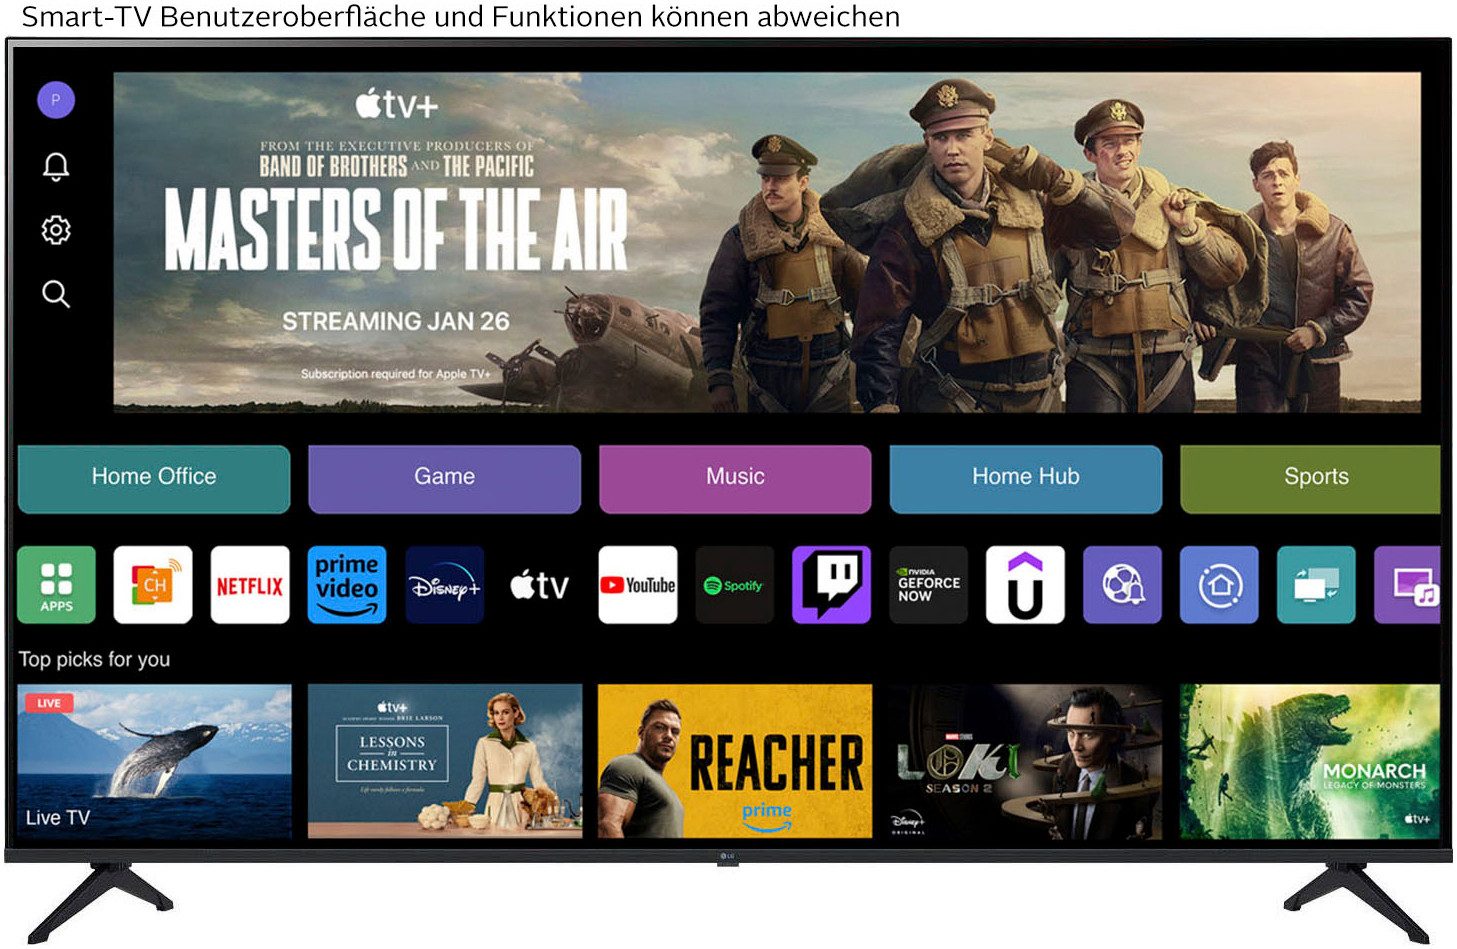The height and width of the screenshot is (949, 1457).
Task: Launch the Twitch app
Action: click(831, 585)
